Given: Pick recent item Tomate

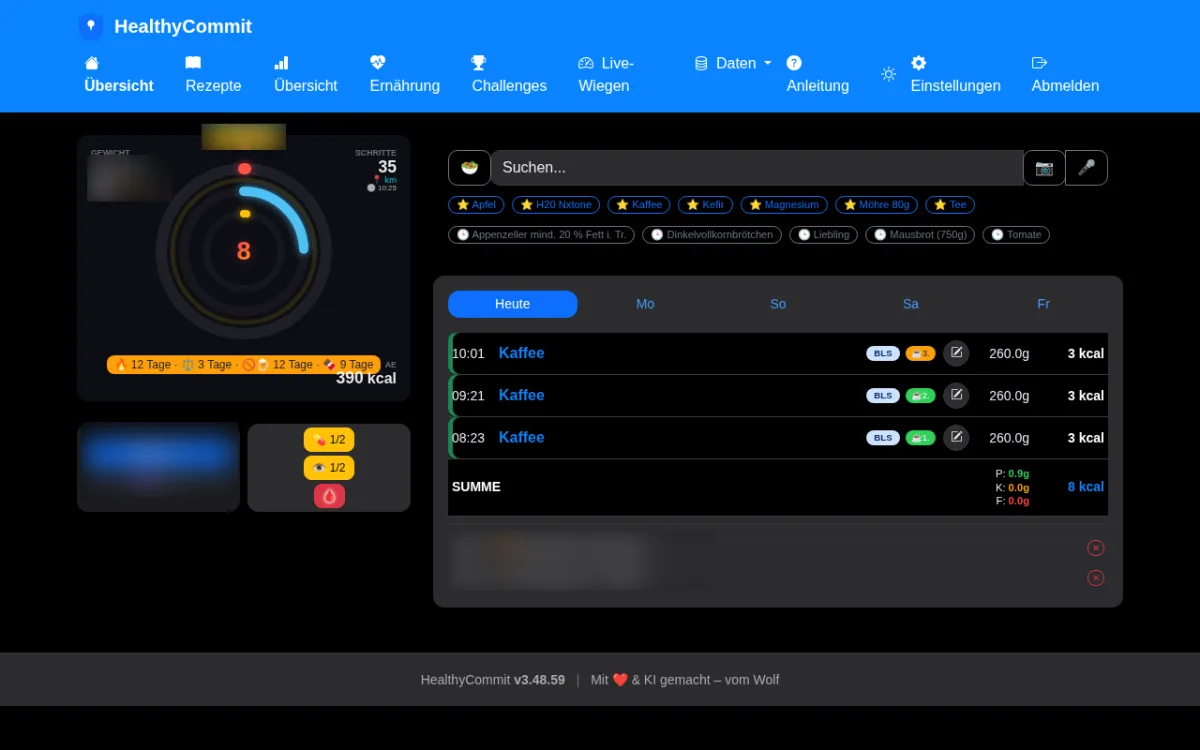Looking at the screenshot, I should (x=1016, y=235).
